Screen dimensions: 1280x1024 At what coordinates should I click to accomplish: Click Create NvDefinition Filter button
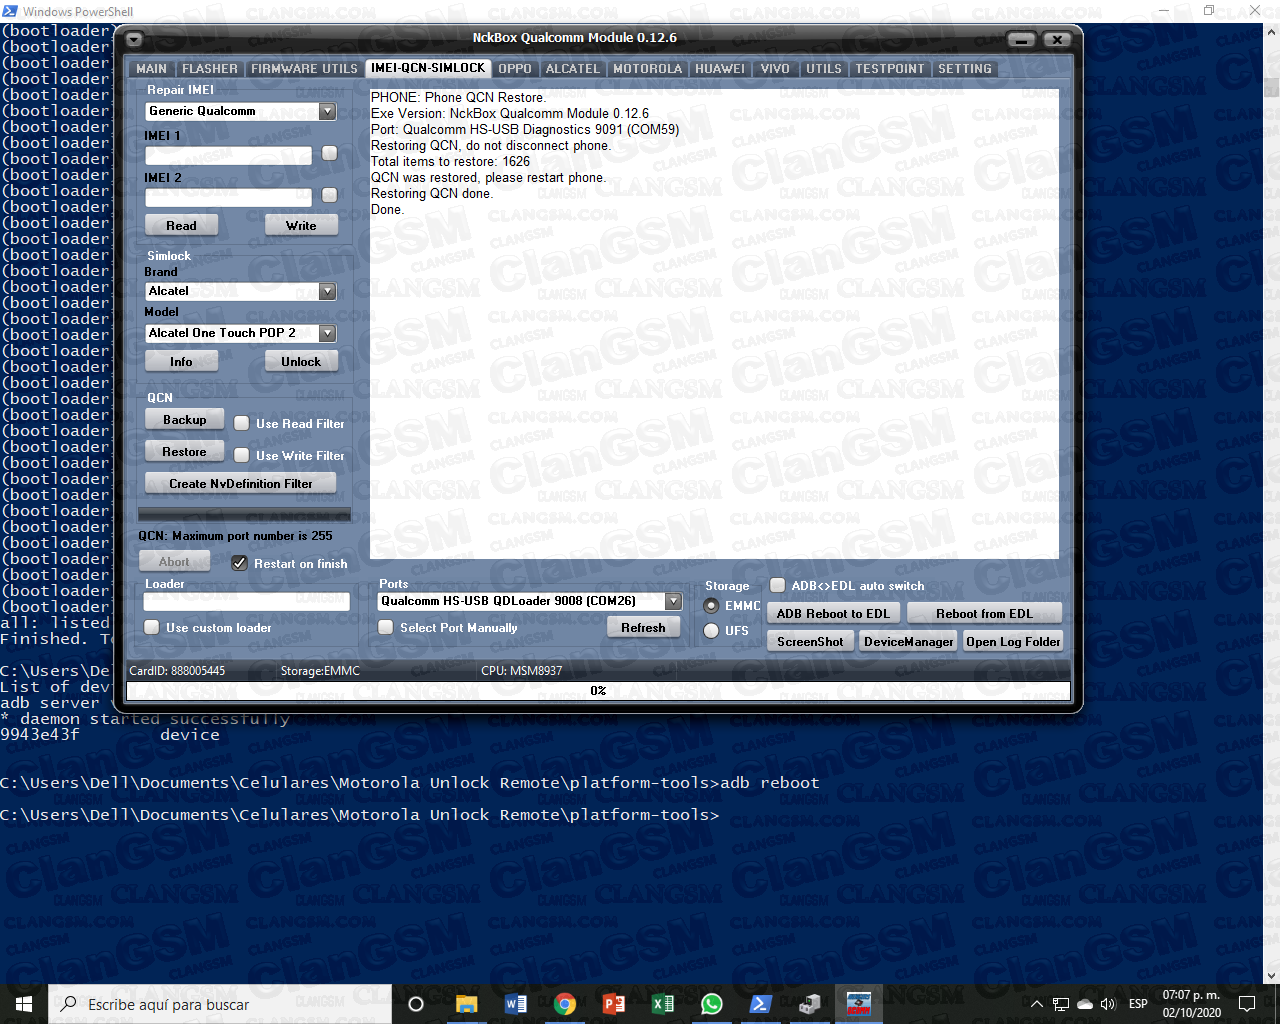coord(240,483)
